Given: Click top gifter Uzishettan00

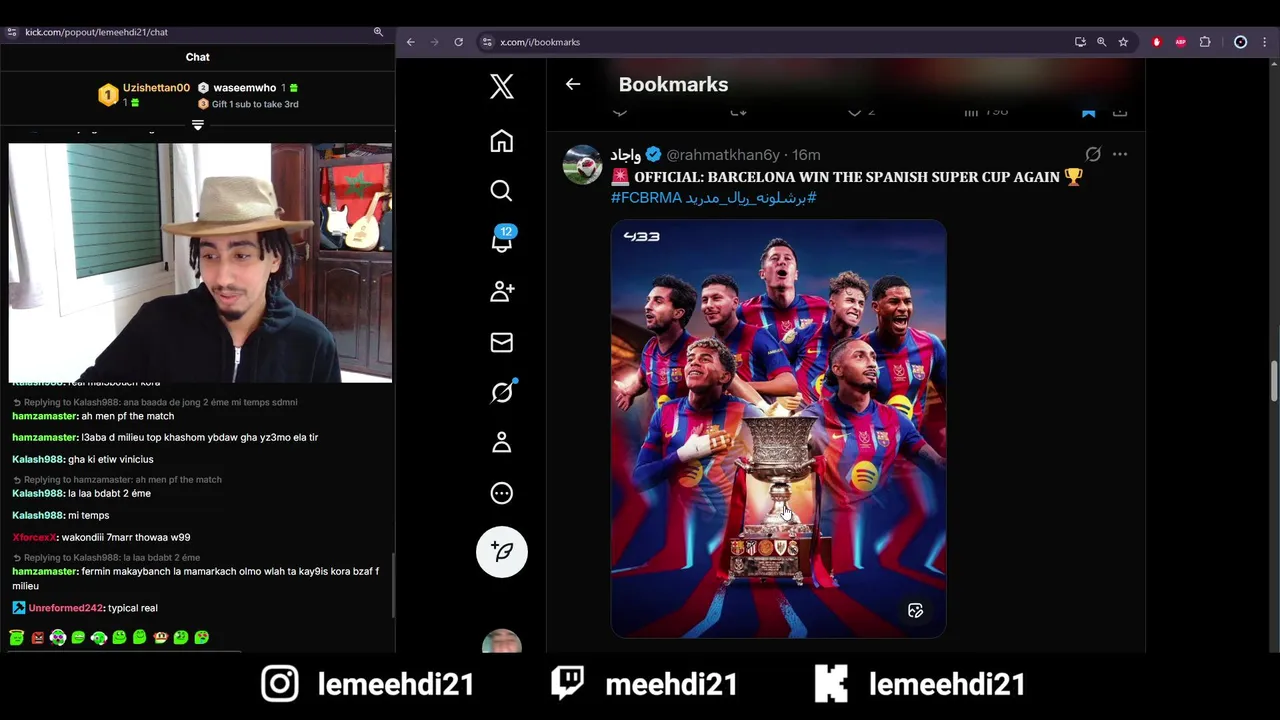Looking at the screenshot, I should pyautogui.click(x=156, y=88).
